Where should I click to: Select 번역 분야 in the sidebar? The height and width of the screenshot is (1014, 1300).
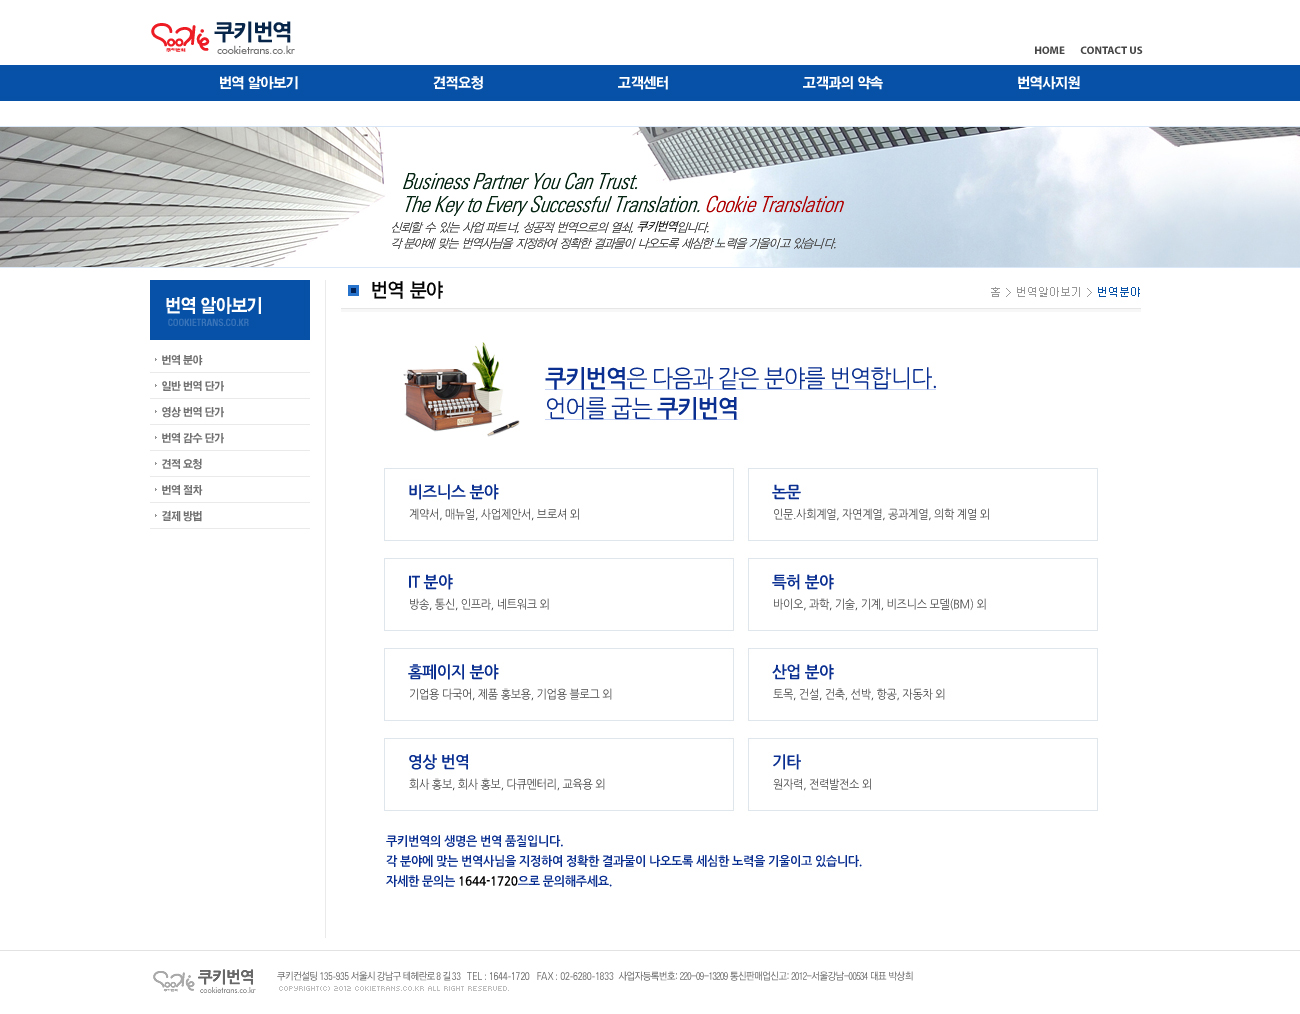182,360
